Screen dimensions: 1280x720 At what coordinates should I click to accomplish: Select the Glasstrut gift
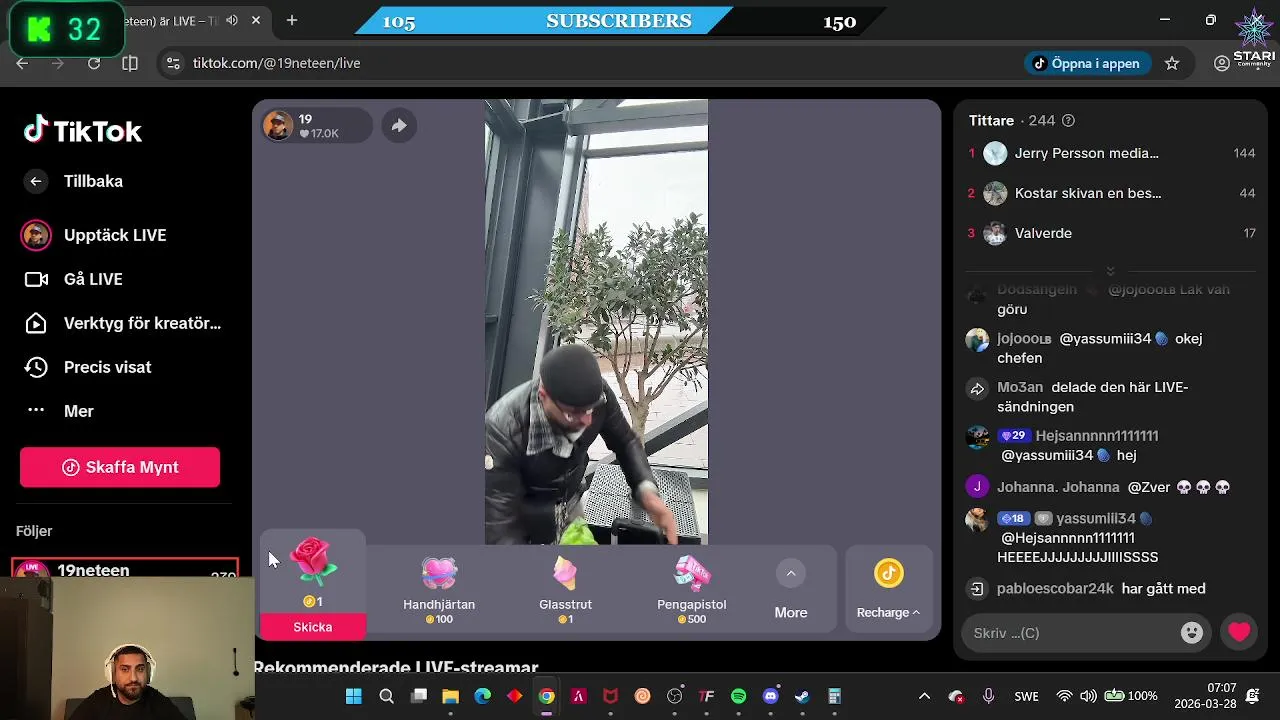565,590
